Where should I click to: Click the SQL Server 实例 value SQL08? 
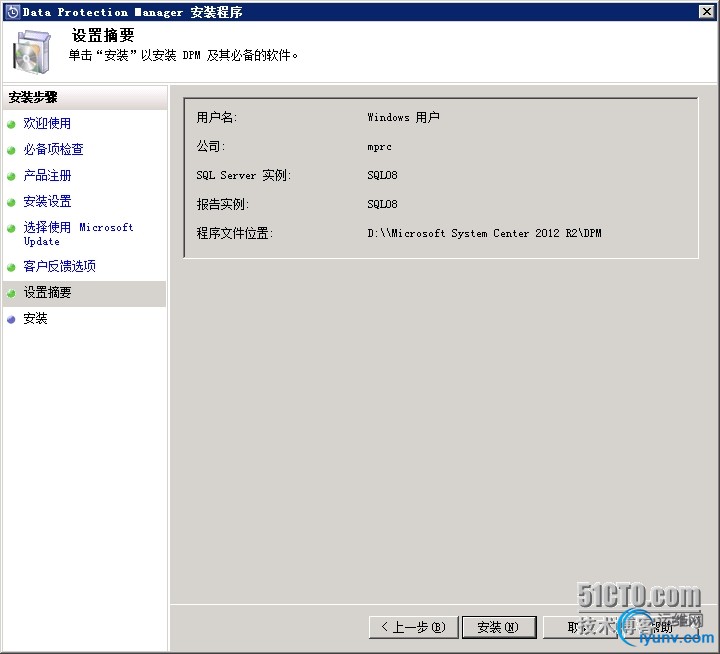[x=382, y=175]
